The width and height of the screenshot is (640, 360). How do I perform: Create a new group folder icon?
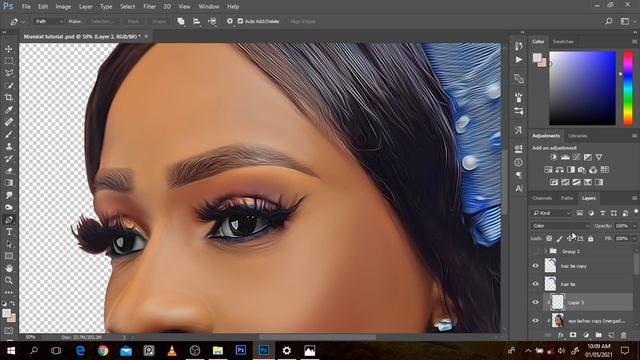coord(598,335)
